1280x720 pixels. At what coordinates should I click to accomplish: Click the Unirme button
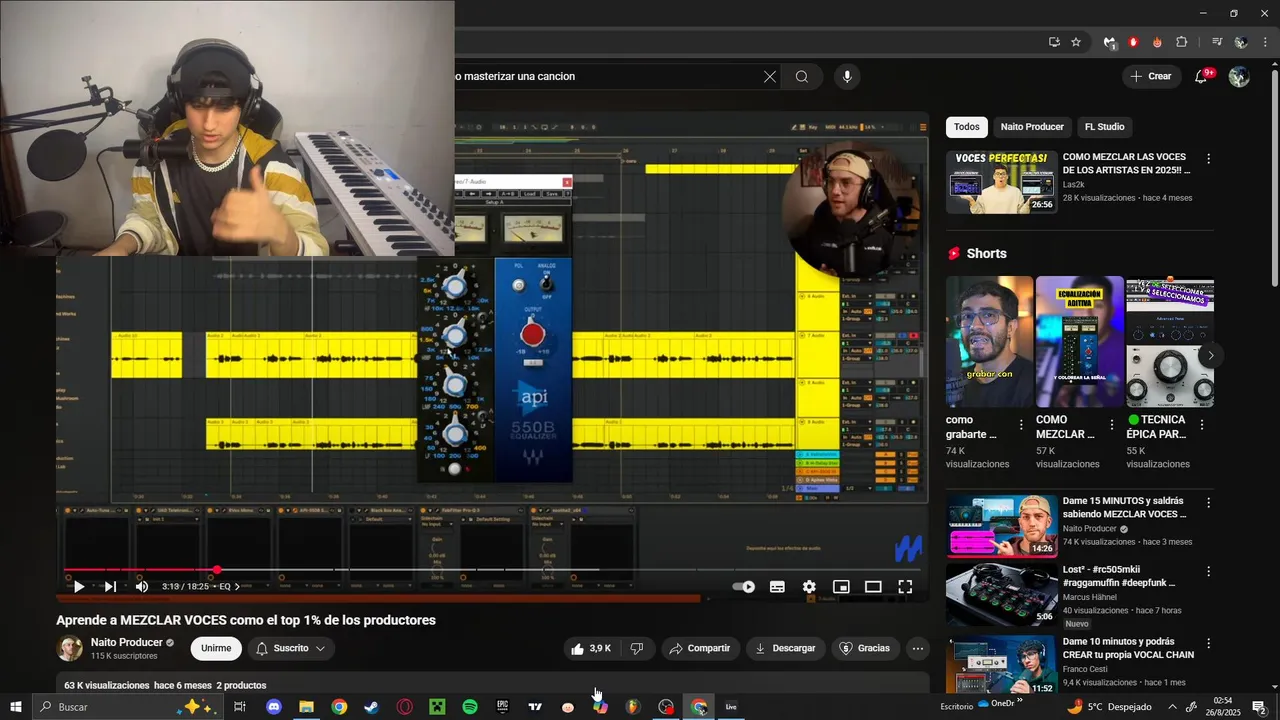point(216,648)
